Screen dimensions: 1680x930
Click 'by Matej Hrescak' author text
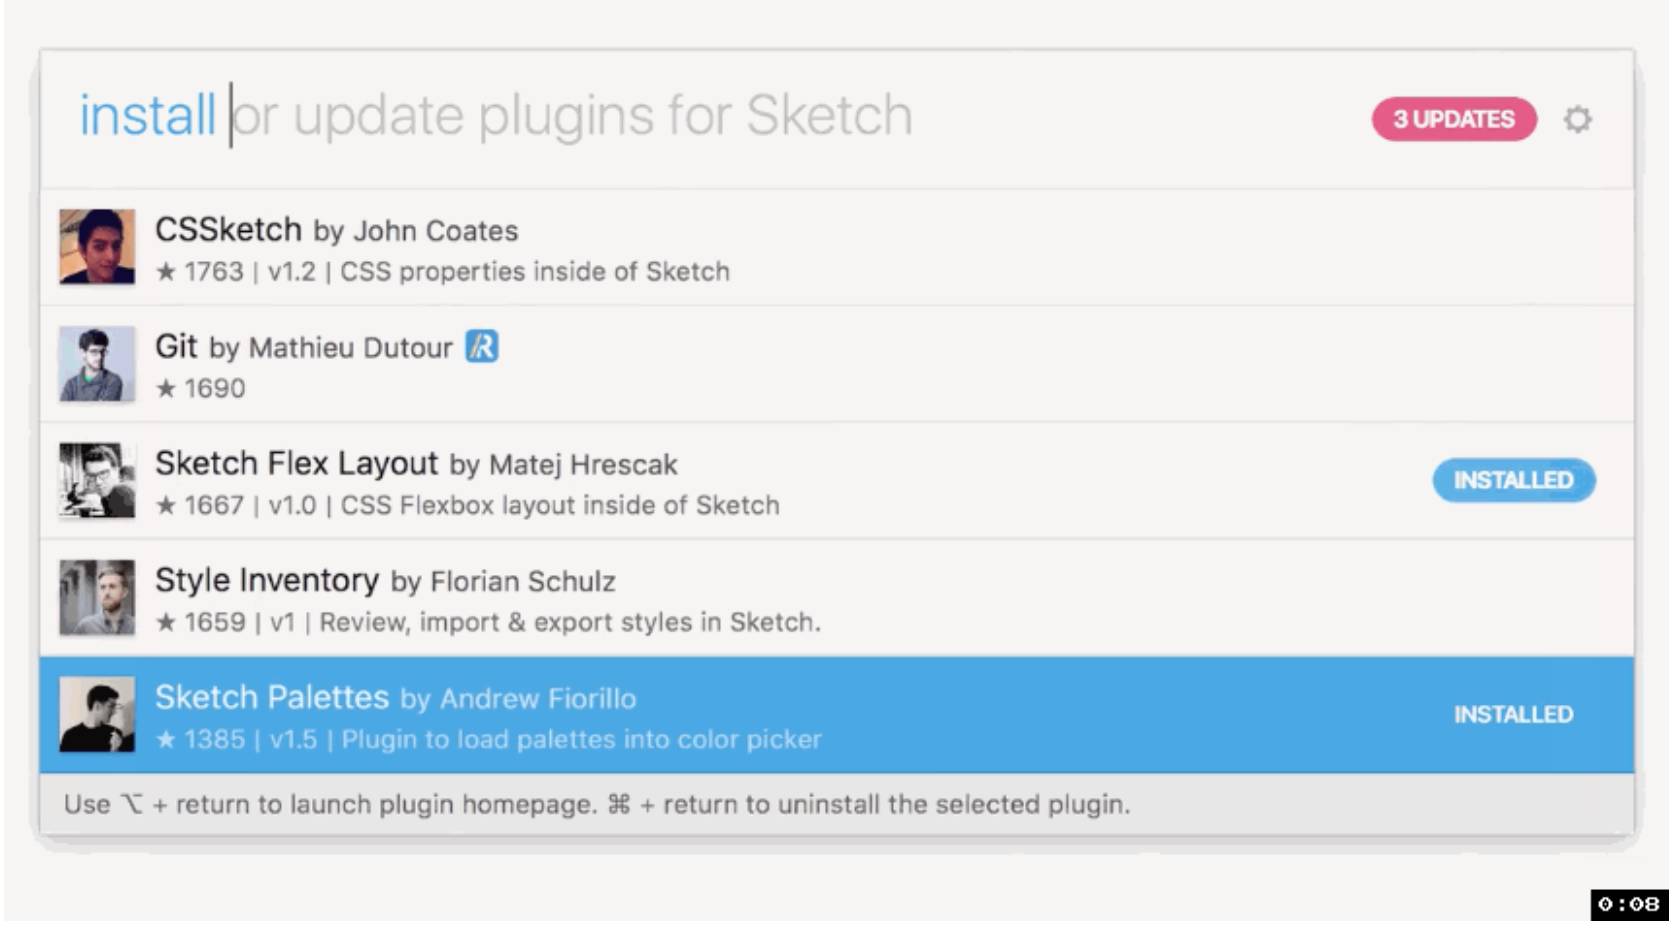[563, 465]
